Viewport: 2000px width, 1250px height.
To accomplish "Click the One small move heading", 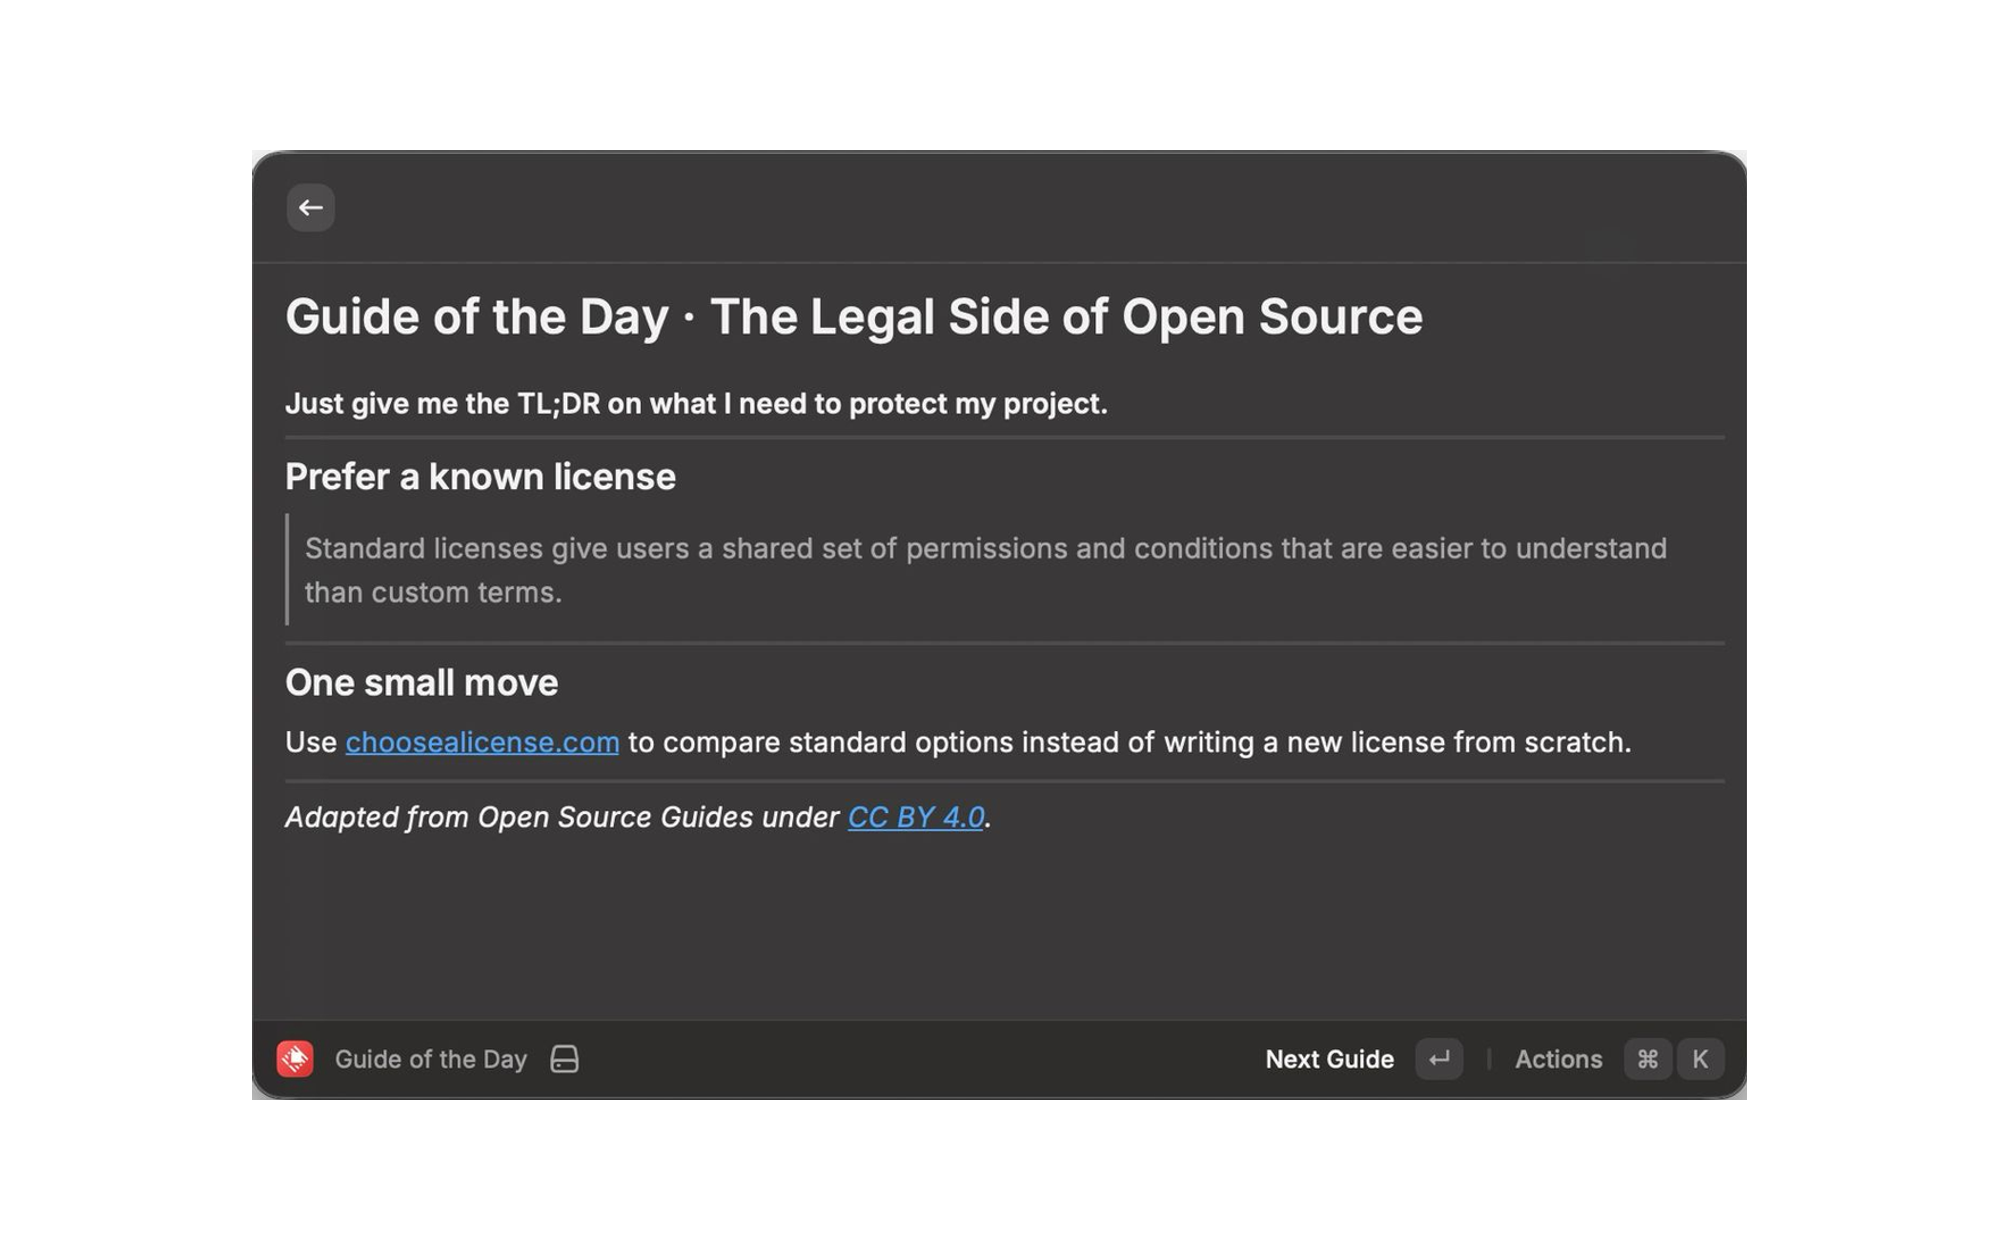I will 421,683.
